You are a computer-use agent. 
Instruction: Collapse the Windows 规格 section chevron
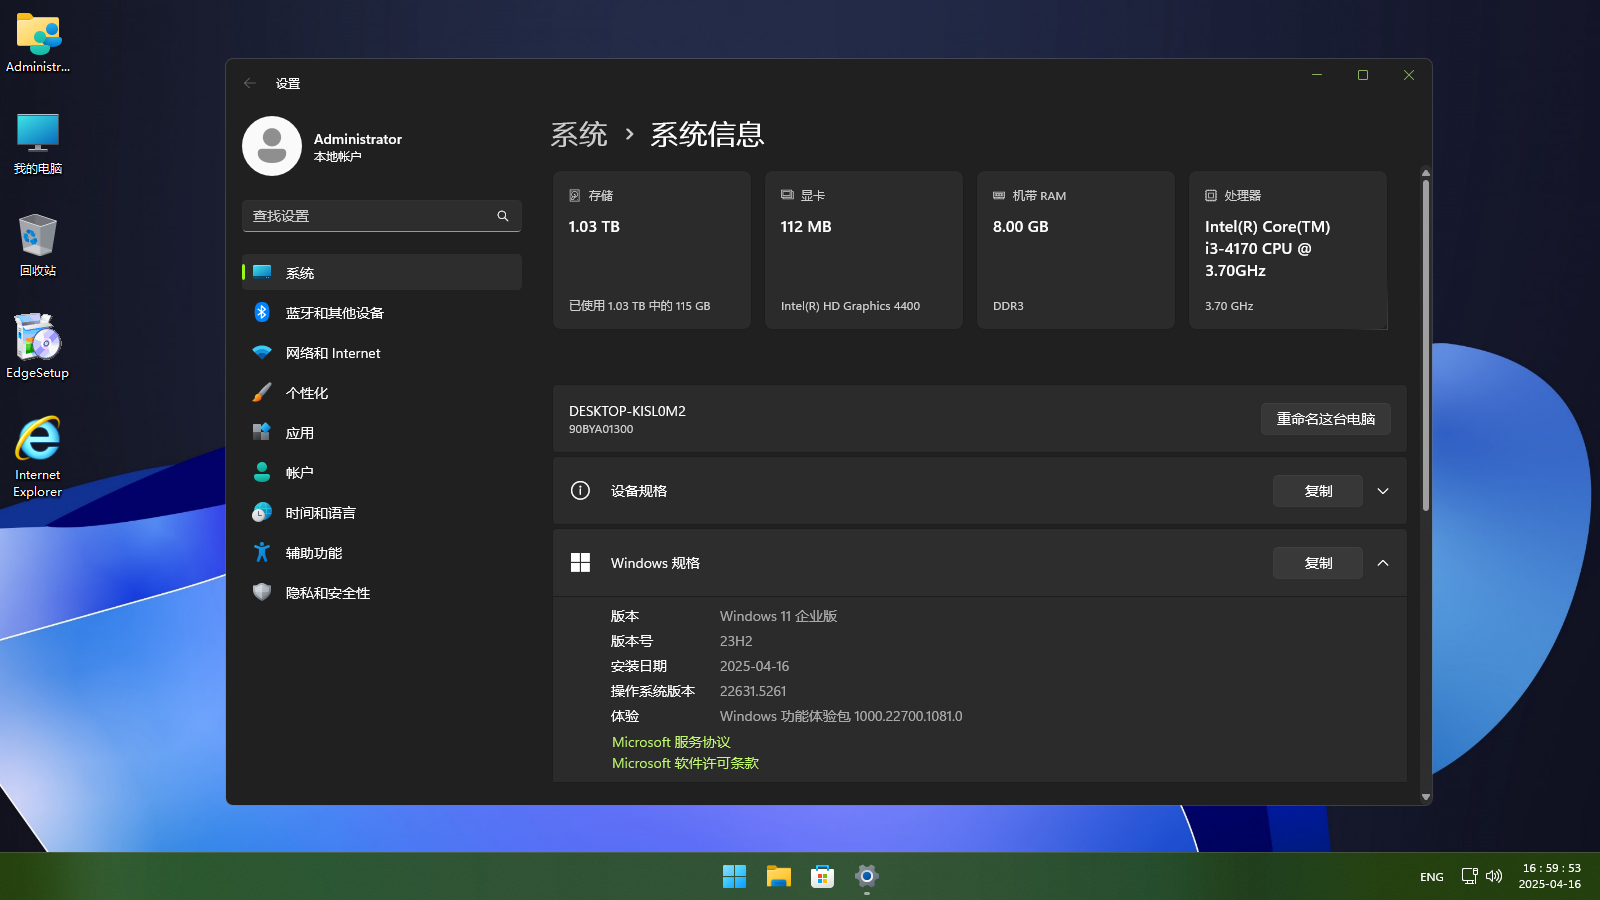pos(1383,563)
